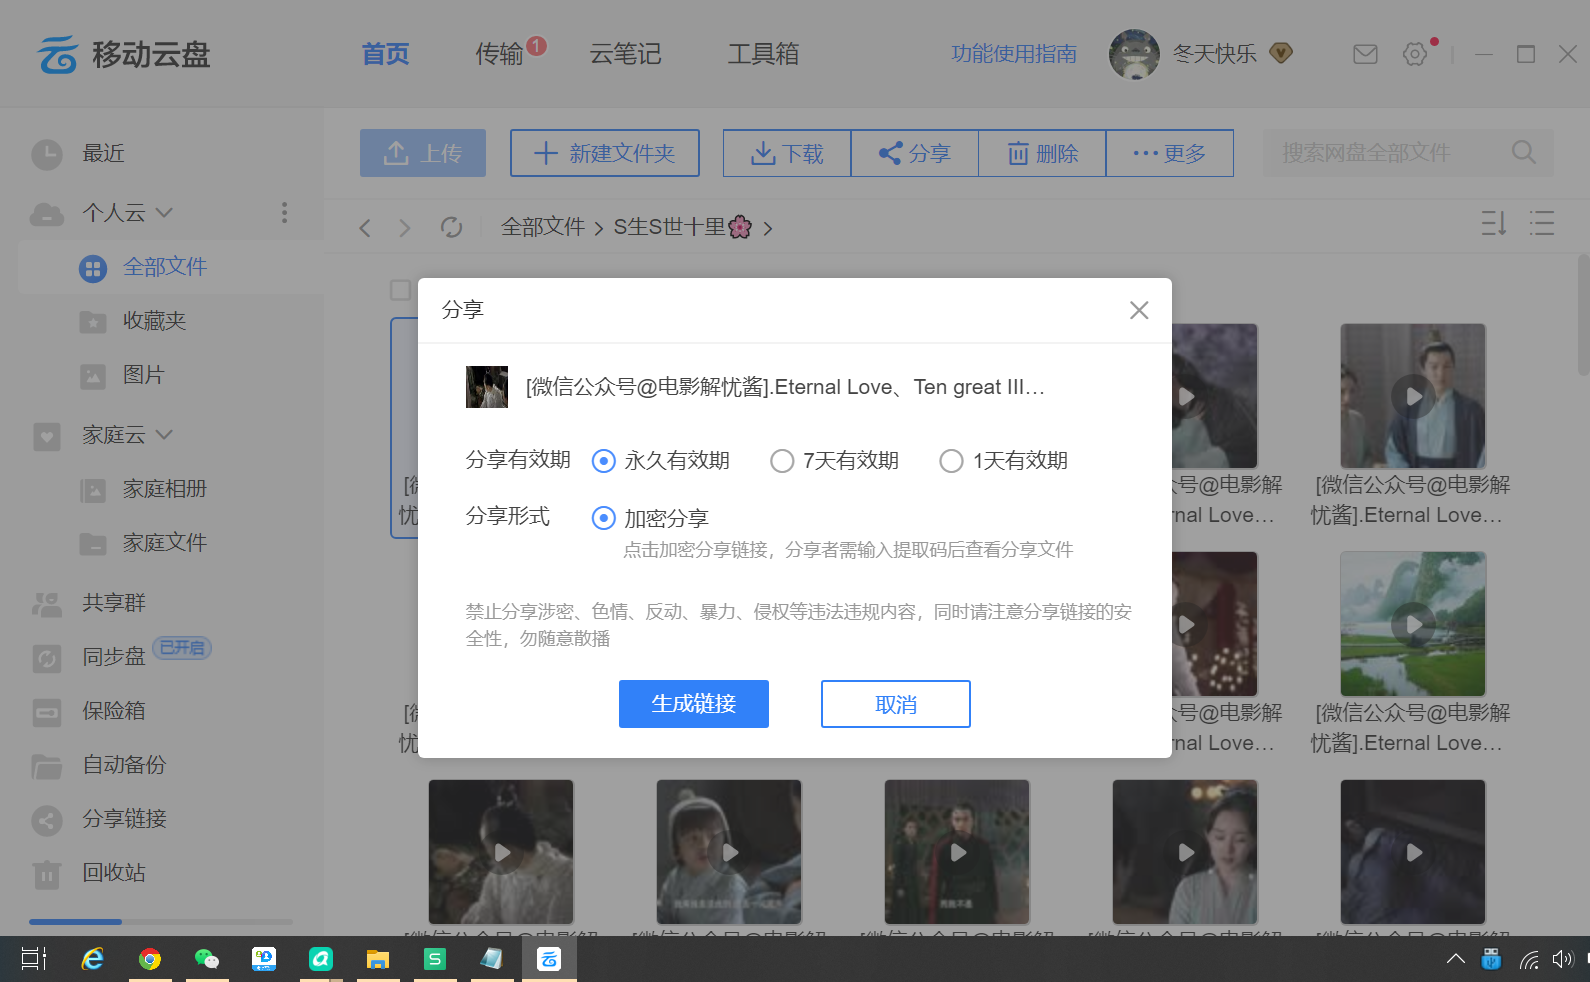The height and width of the screenshot is (982, 1590).
Task: Open 家庭相册
Action: [164, 489]
